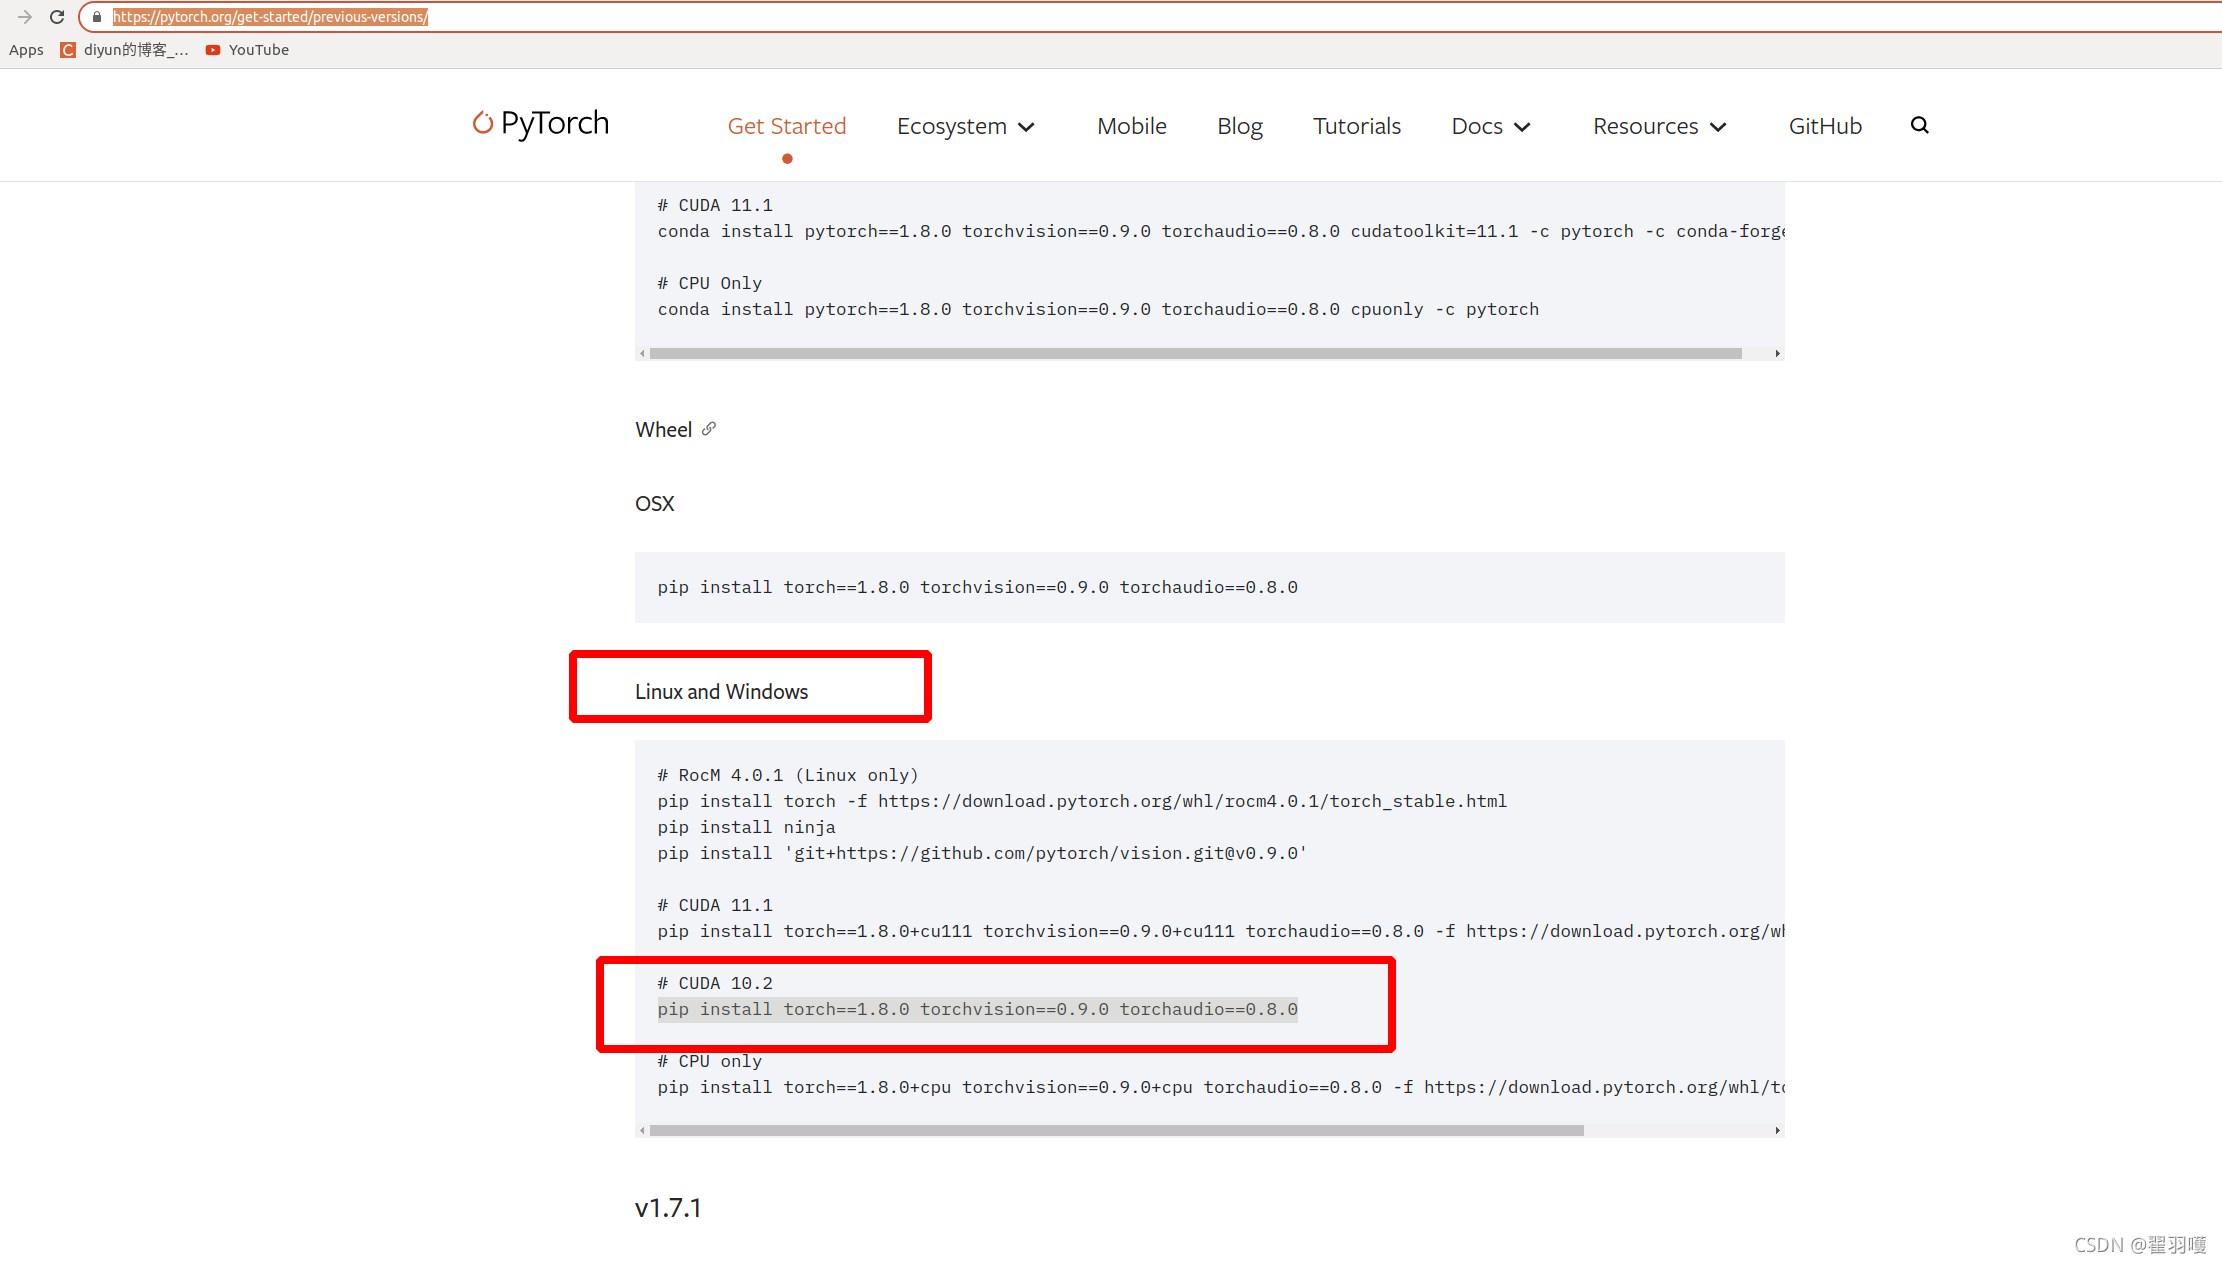Click the PyTorch flame logo icon
The image size is (2222, 1263).
481,125
